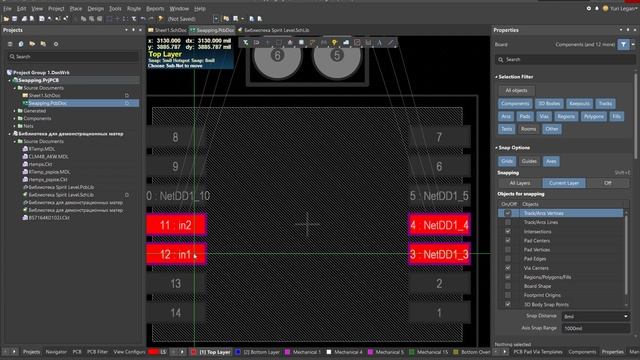Collapse Swapping.PrjPCB project tree node

click(10, 80)
